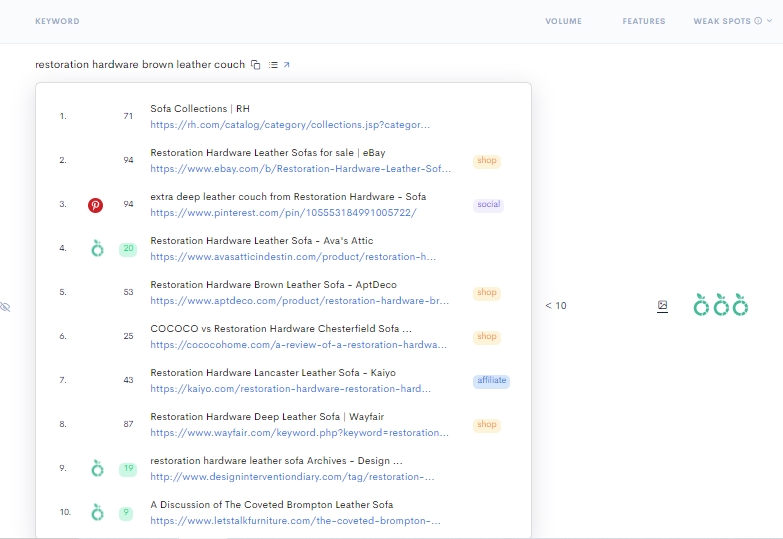The width and height of the screenshot is (783, 539).
Task: Click the green 19 score badge
Action: click(128, 469)
